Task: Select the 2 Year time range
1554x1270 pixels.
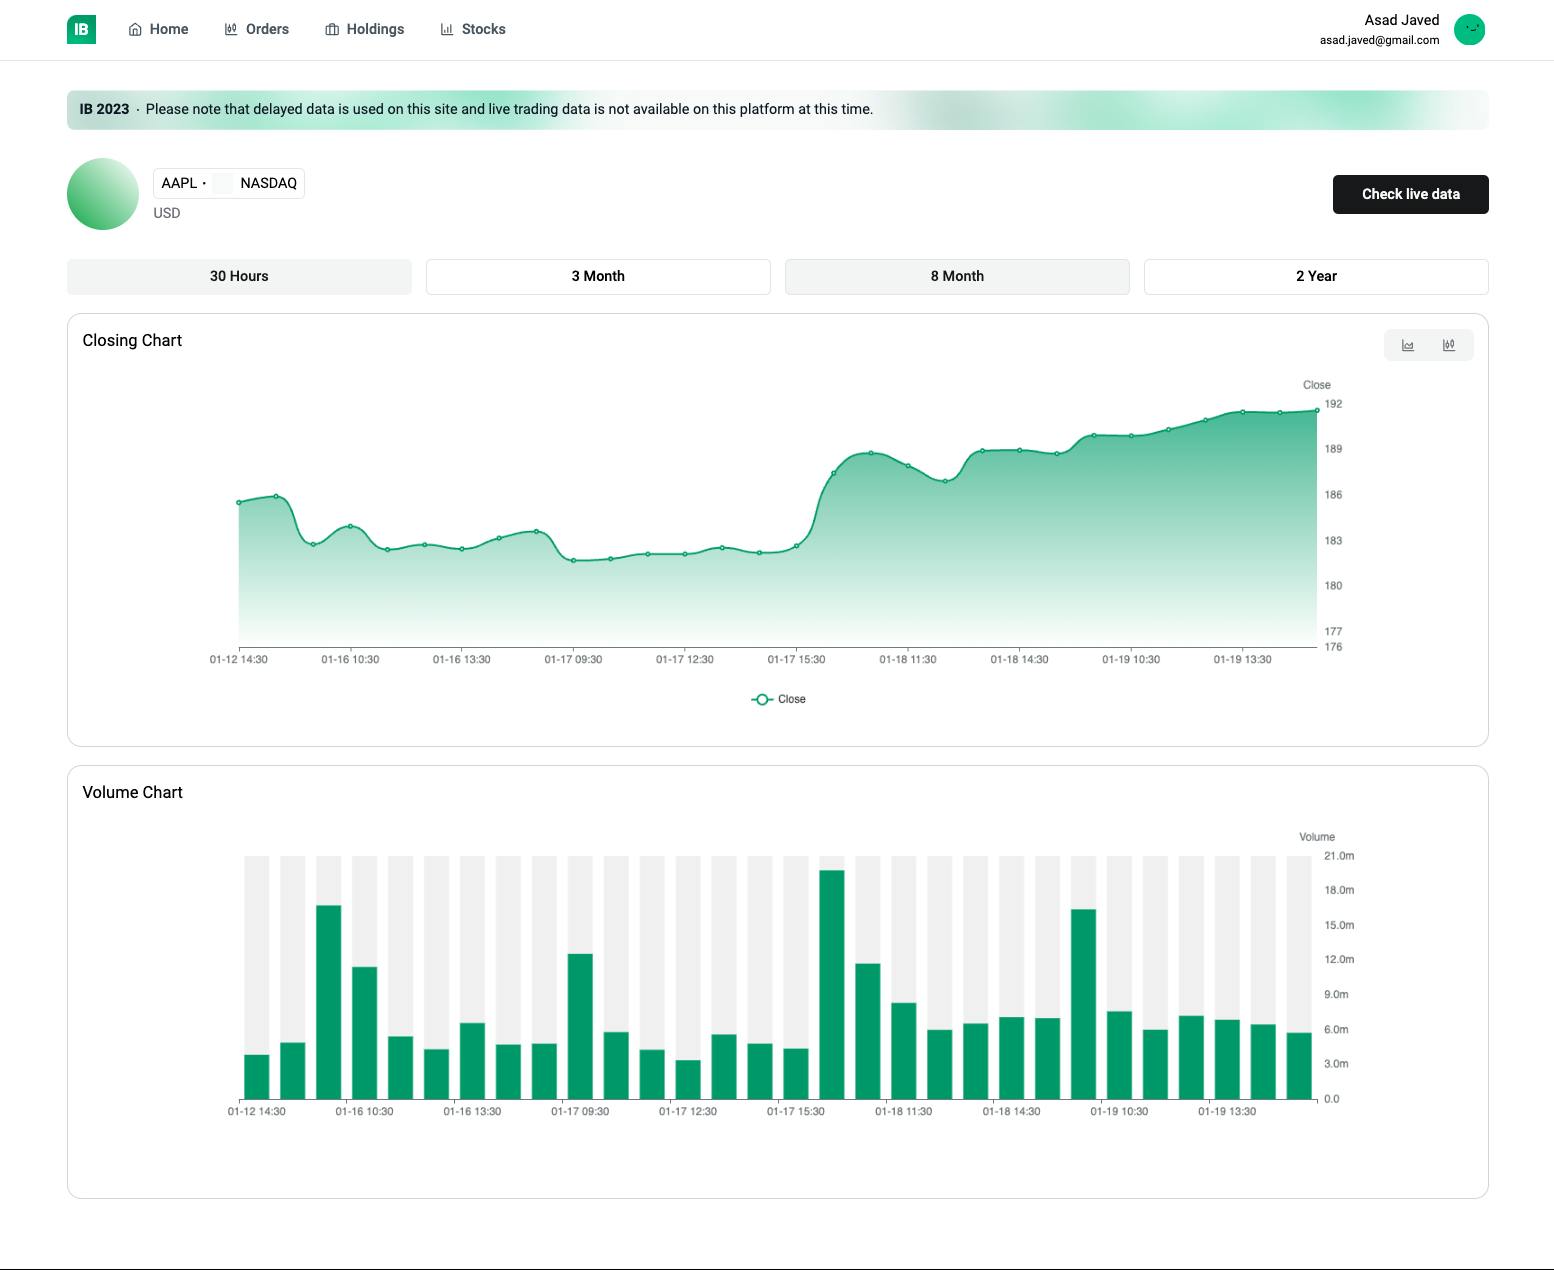Action: coord(1316,277)
